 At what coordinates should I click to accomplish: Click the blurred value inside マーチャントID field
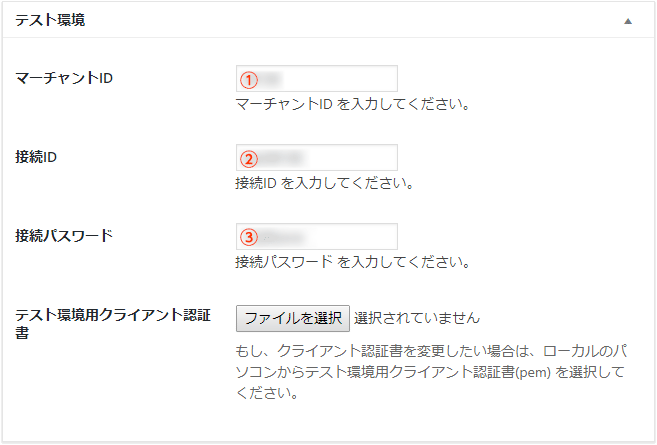pyautogui.click(x=271, y=79)
